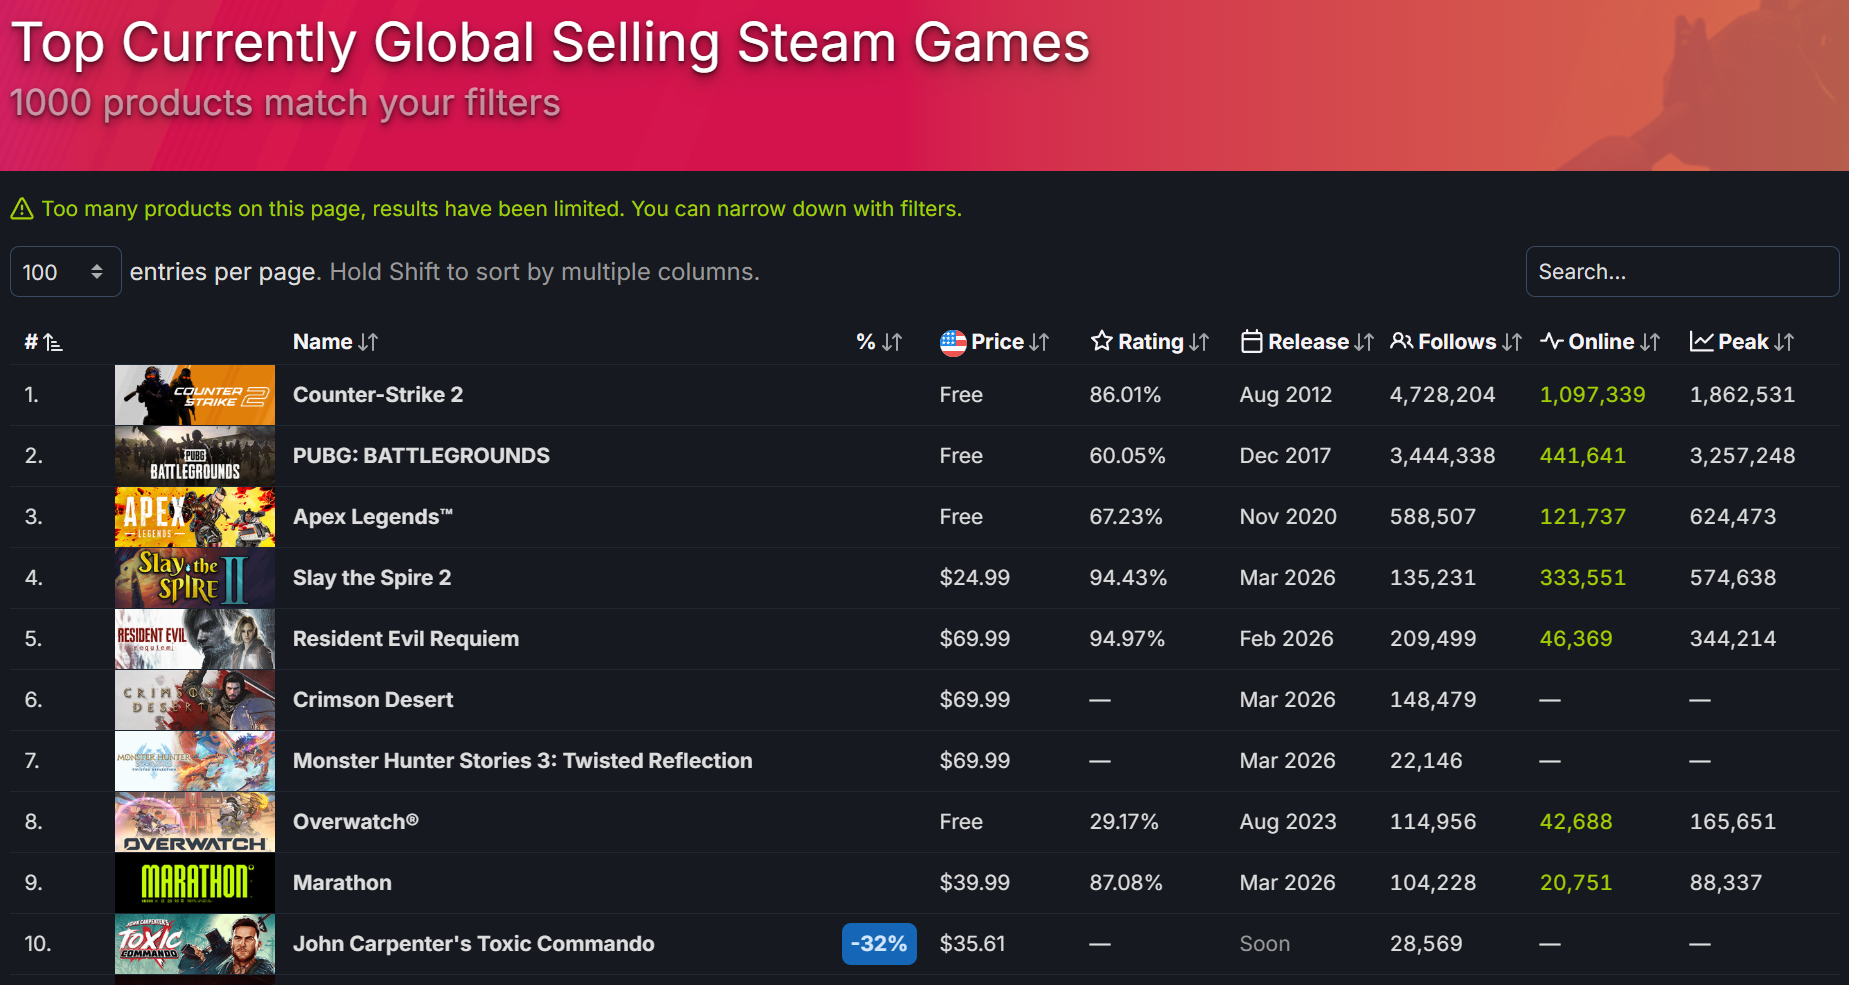Click the Search input field
This screenshot has width=1849, height=985.
pyautogui.click(x=1681, y=272)
